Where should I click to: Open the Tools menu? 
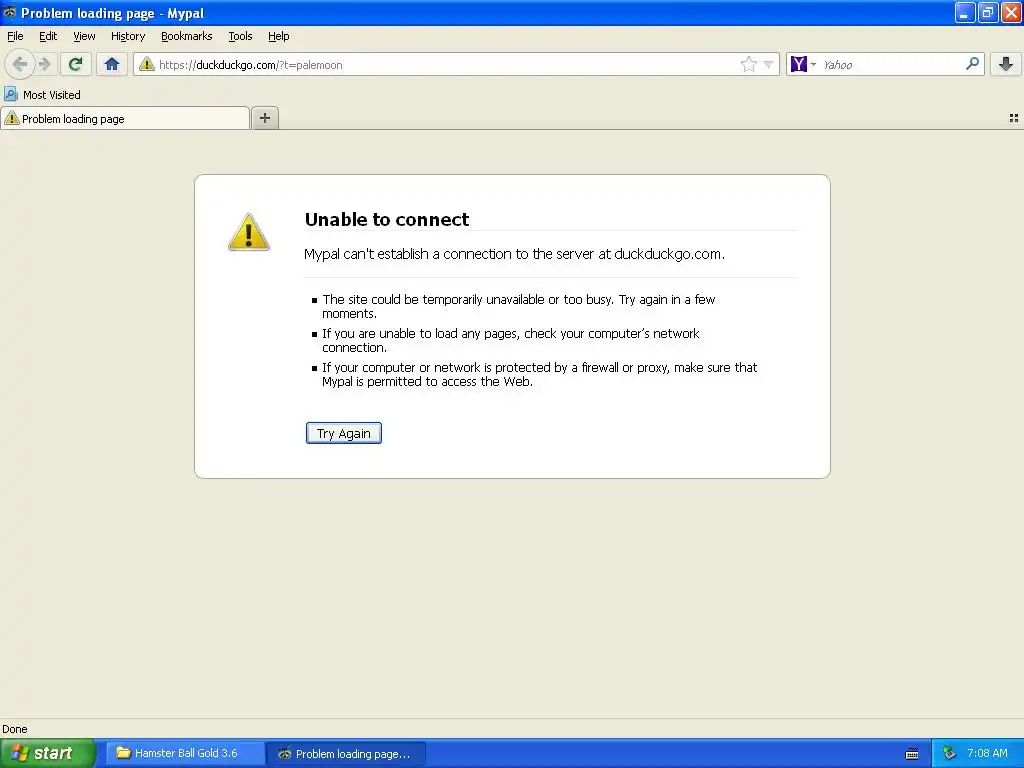240,36
